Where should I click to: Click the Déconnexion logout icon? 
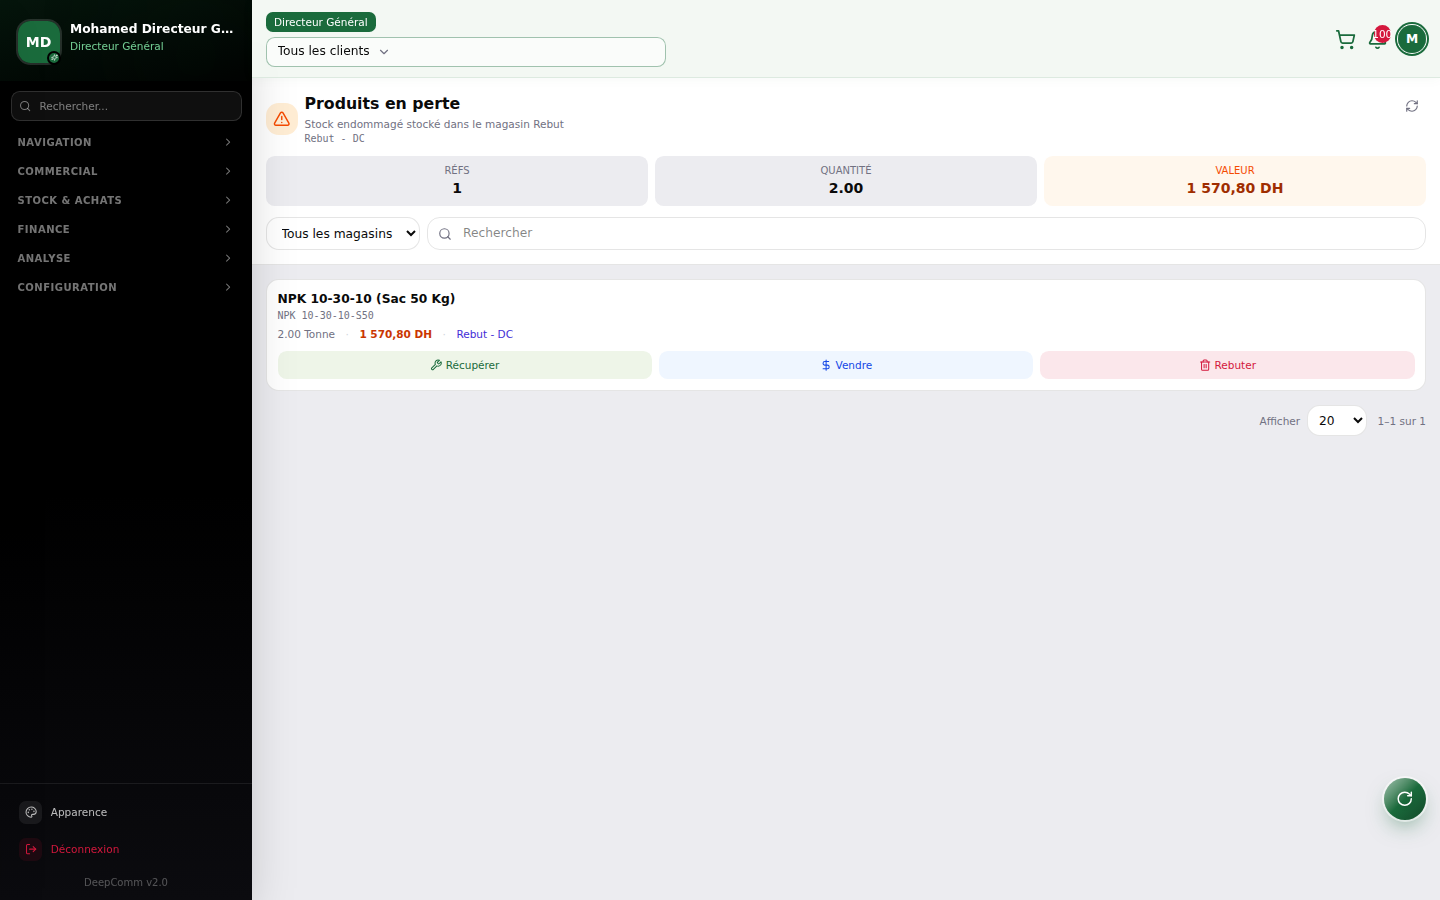point(31,849)
